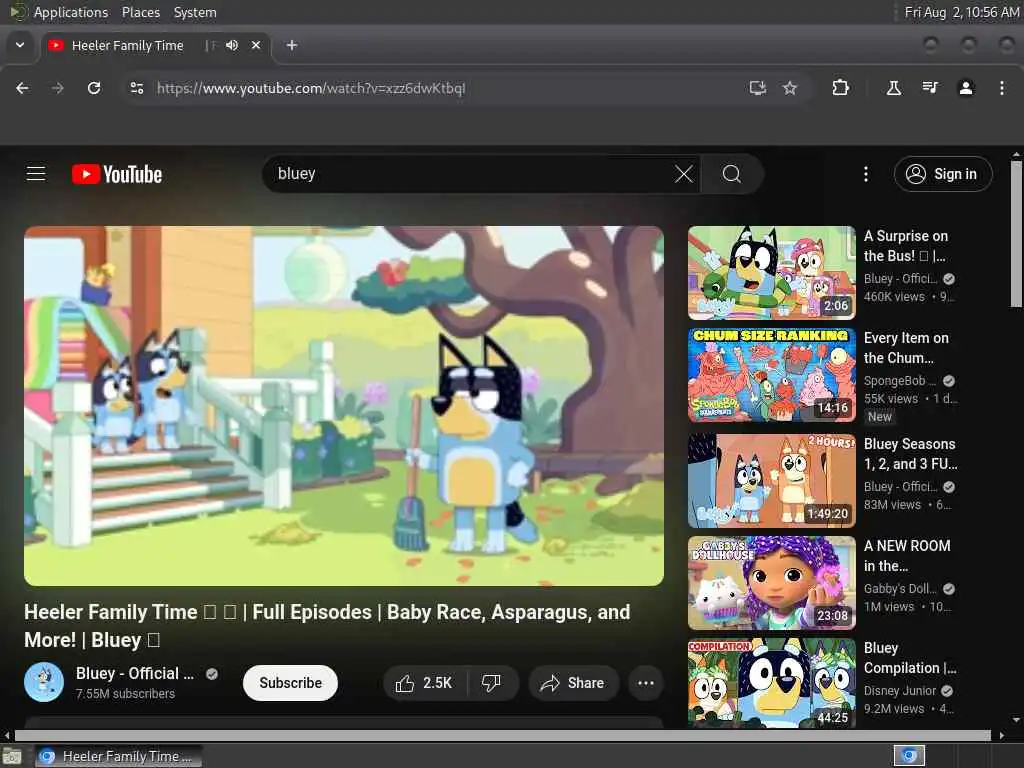Open browser extensions puzzle icon

pyautogui.click(x=840, y=88)
